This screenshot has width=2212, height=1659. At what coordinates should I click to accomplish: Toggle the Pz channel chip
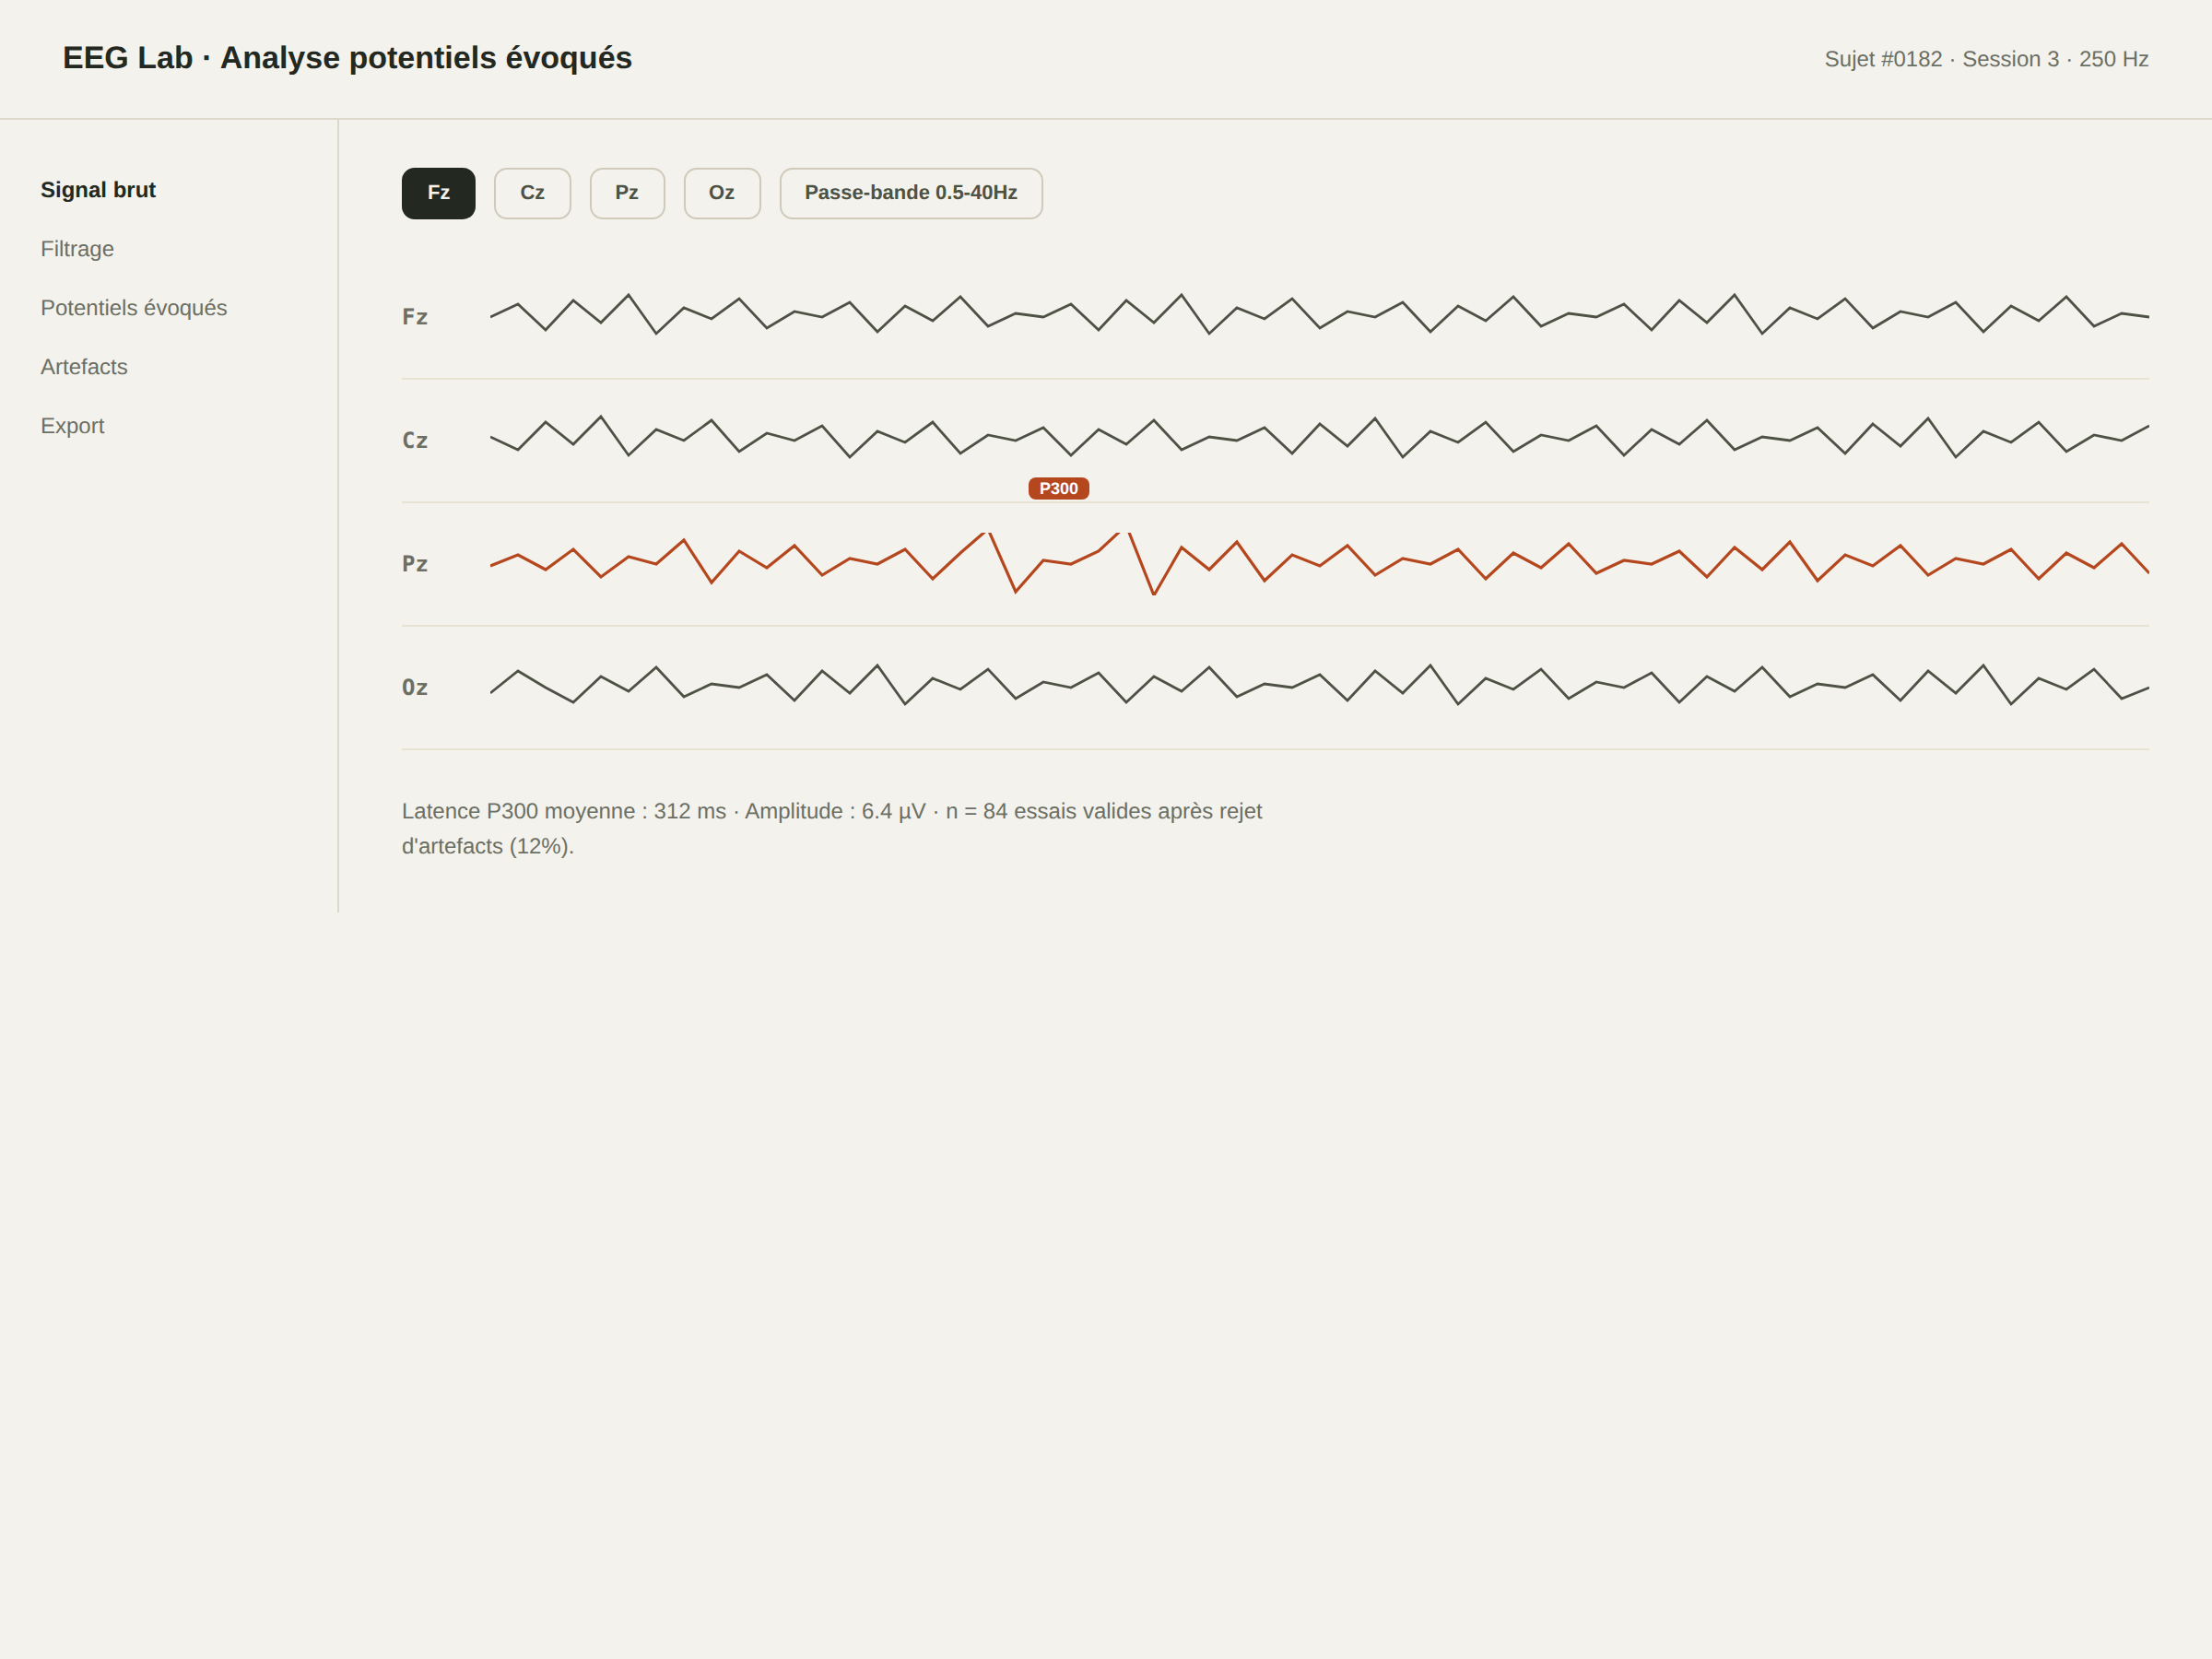627,193
